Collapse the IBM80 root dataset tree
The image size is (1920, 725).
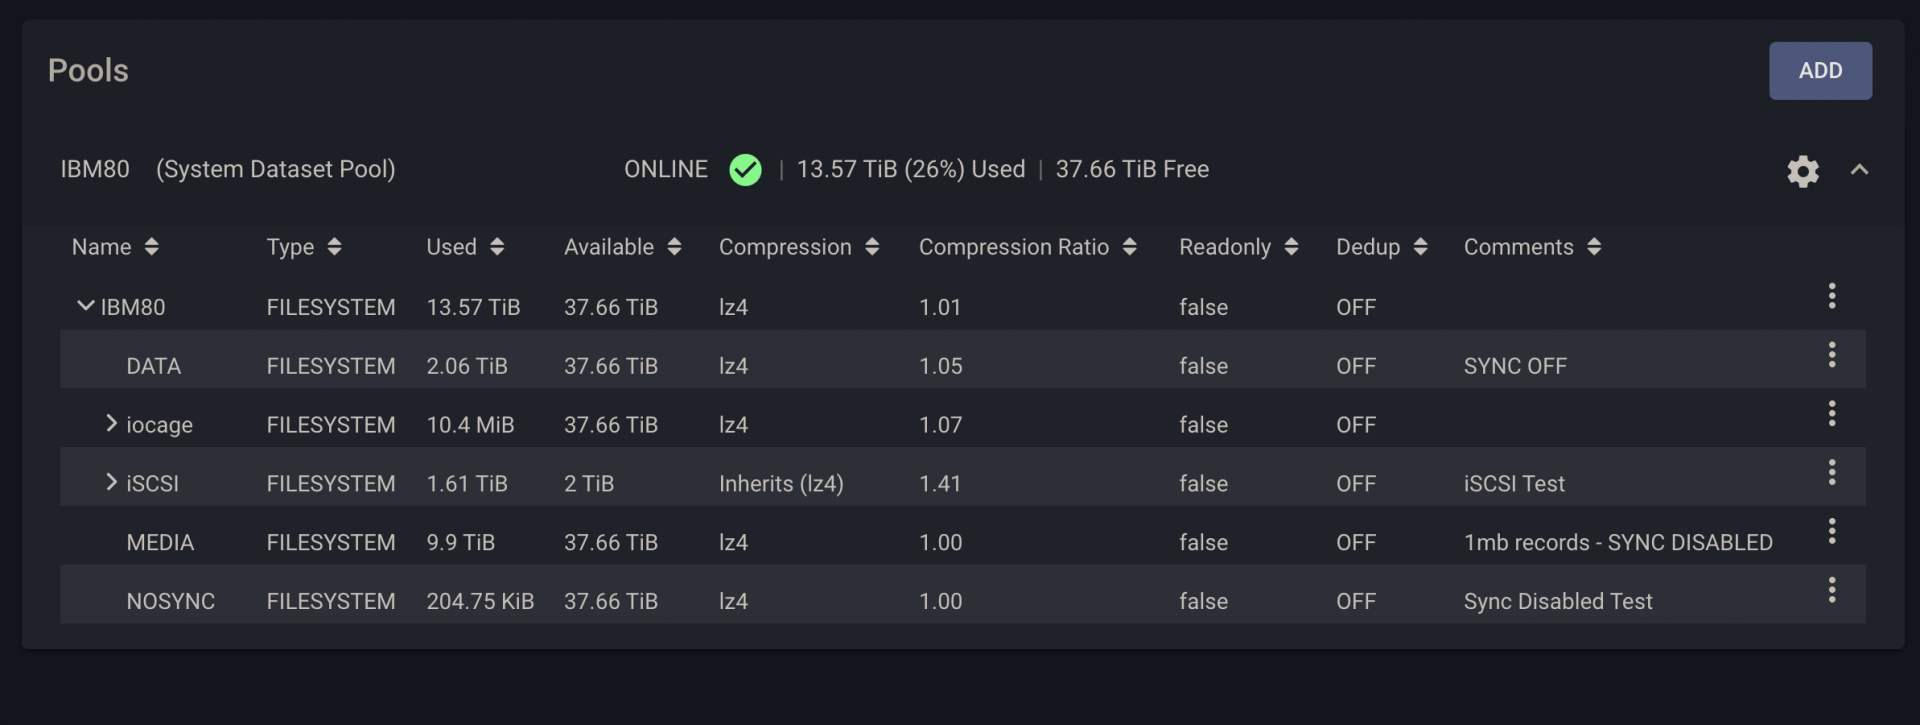86,306
